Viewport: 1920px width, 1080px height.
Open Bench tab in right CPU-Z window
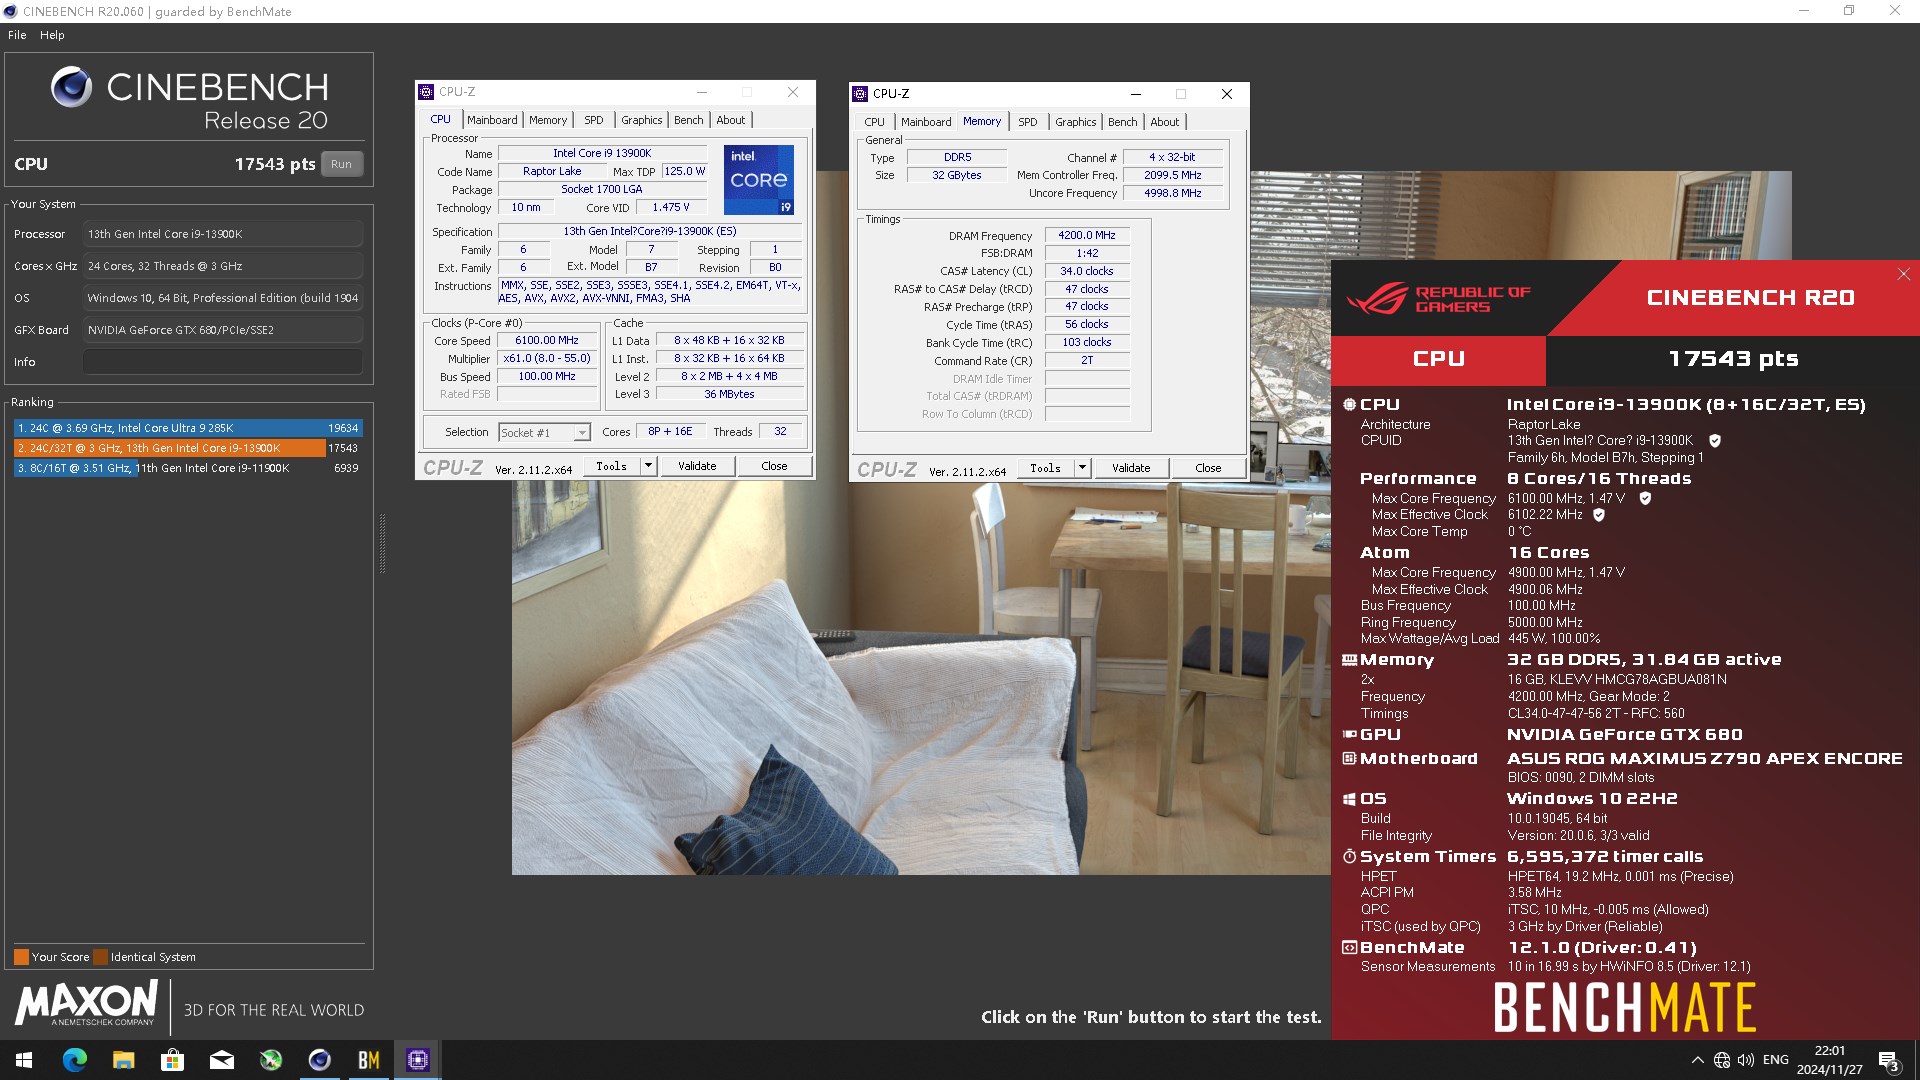click(1122, 122)
